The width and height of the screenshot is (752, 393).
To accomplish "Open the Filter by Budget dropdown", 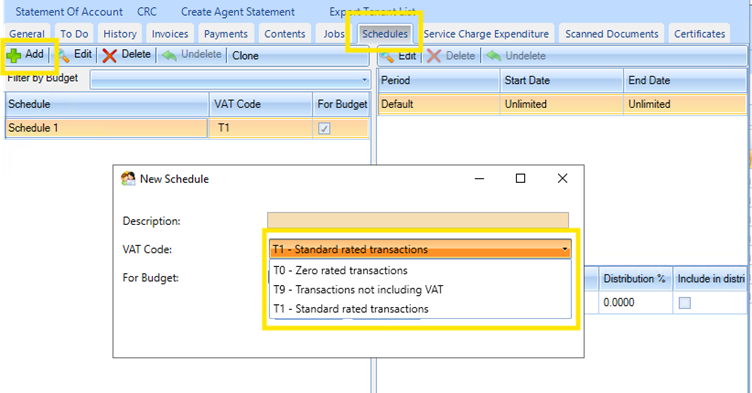I will 229,80.
